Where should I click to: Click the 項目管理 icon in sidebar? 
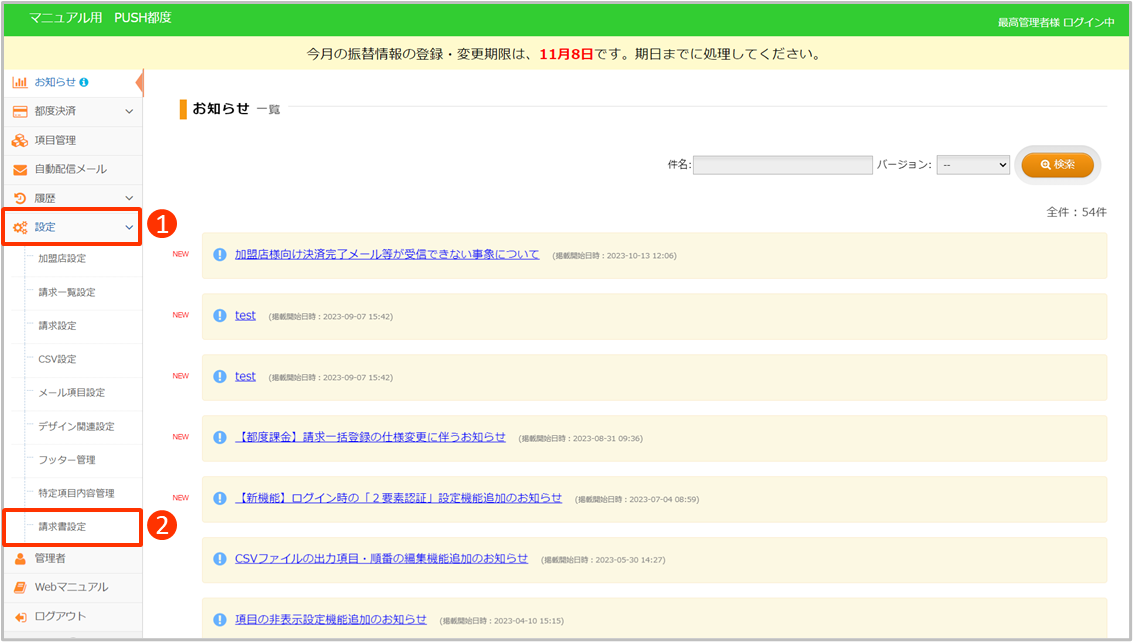click(20, 140)
